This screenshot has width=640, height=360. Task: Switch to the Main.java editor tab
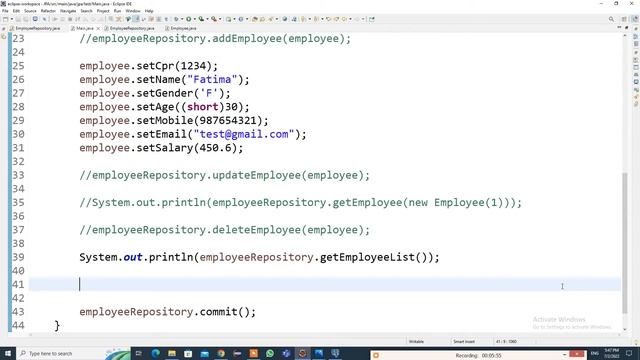click(85, 28)
